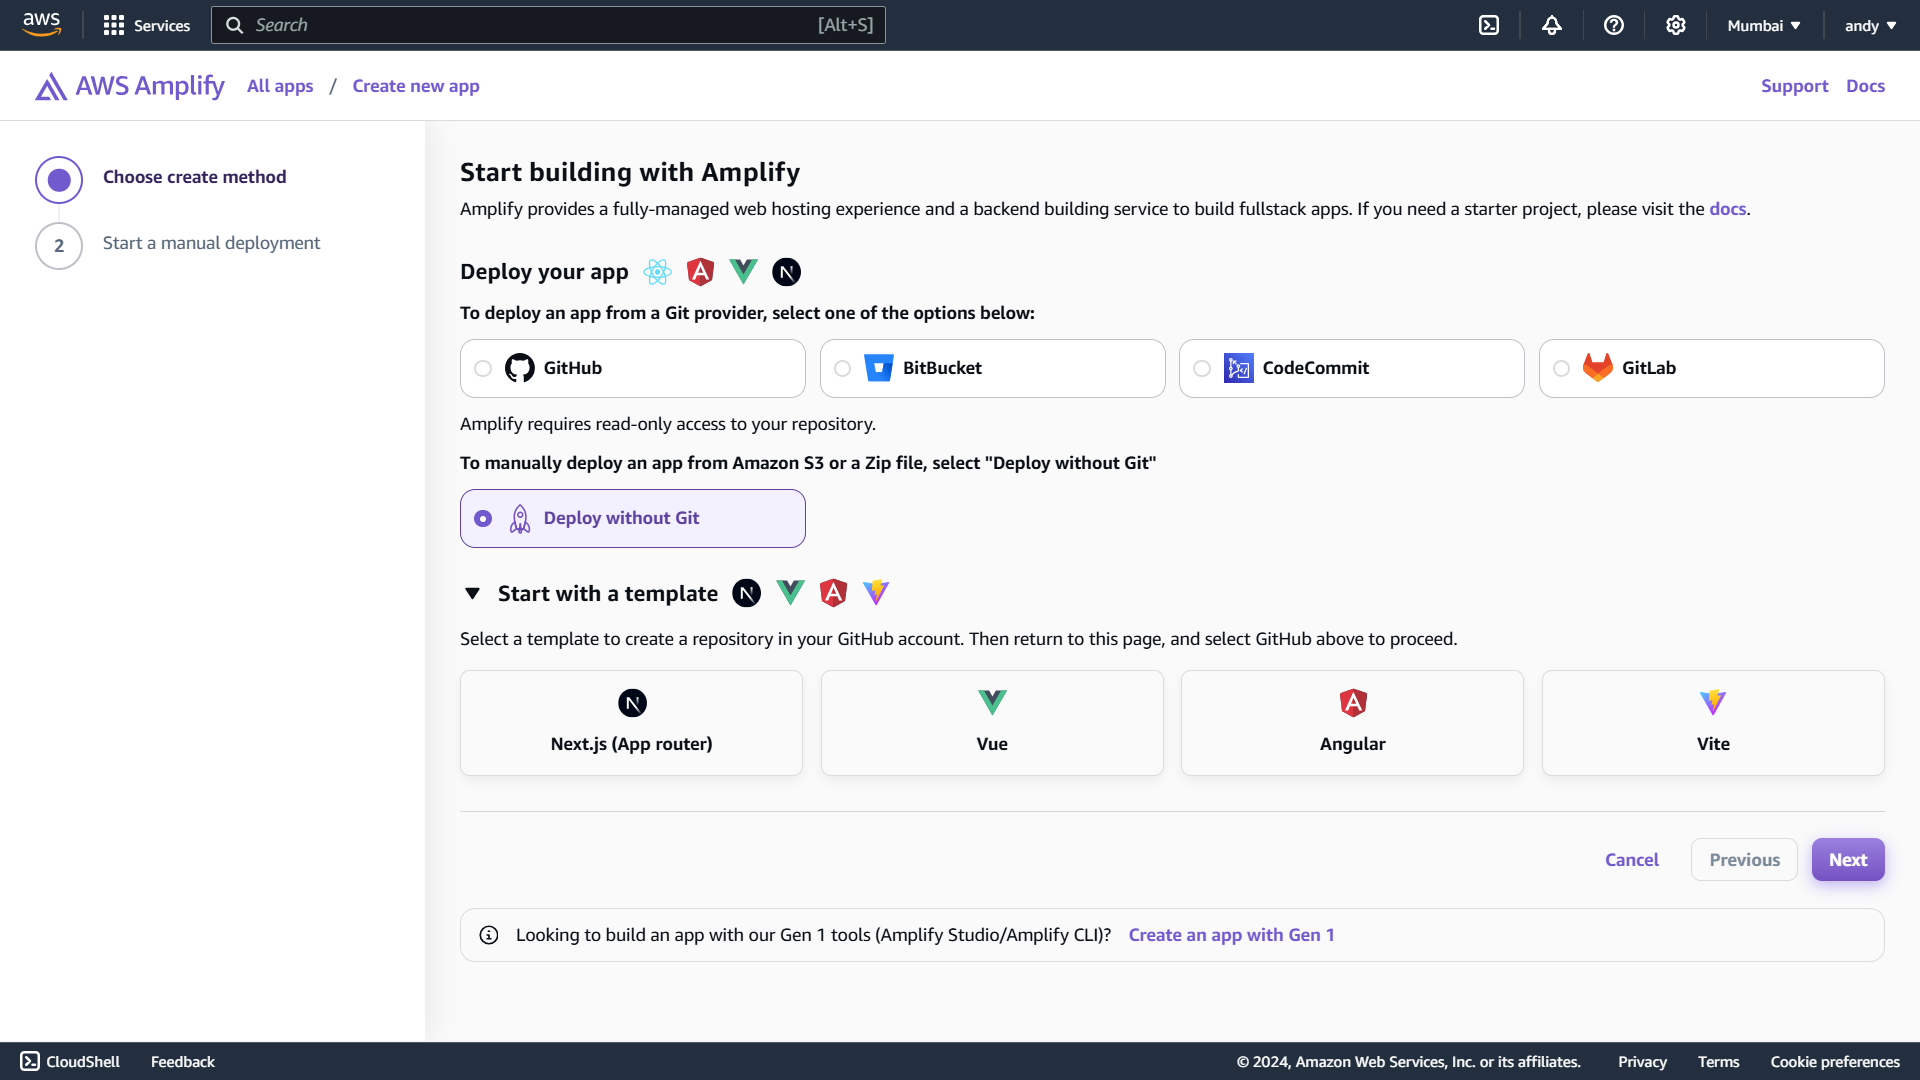Select the GitHub radio option
The image size is (1920, 1080).
point(483,369)
